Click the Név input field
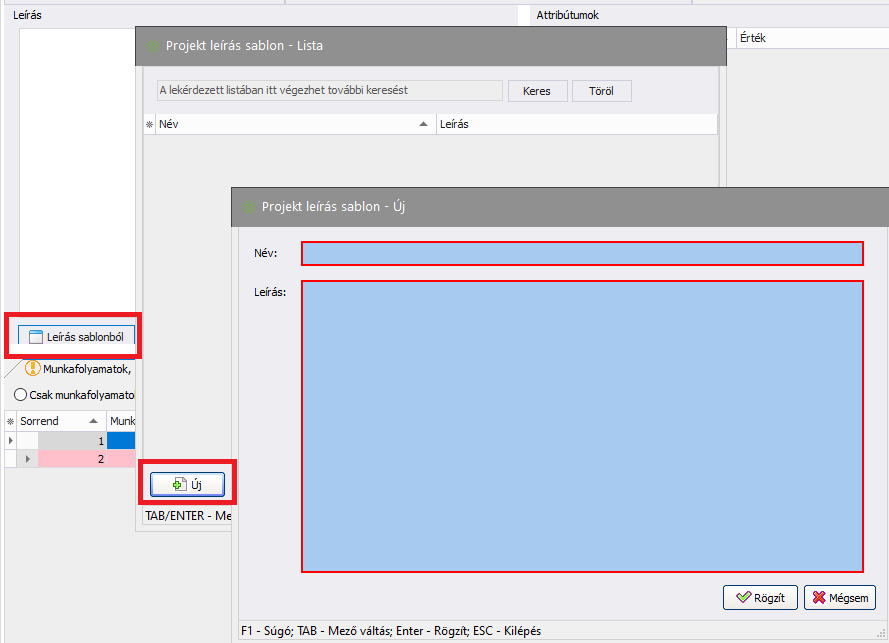This screenshot has width=889, height=643. [582, 253]
